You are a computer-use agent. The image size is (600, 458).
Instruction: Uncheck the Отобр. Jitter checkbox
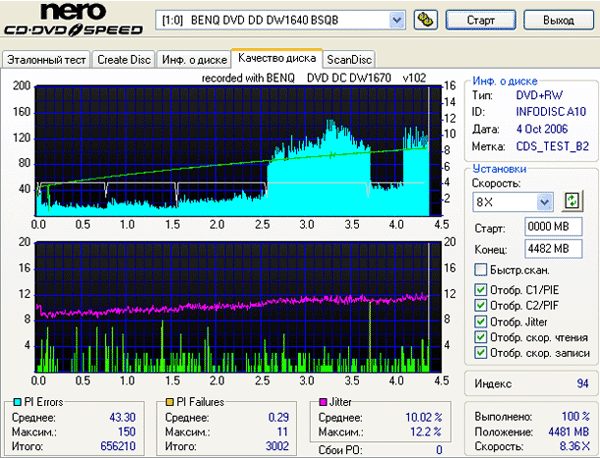[481, 321]
